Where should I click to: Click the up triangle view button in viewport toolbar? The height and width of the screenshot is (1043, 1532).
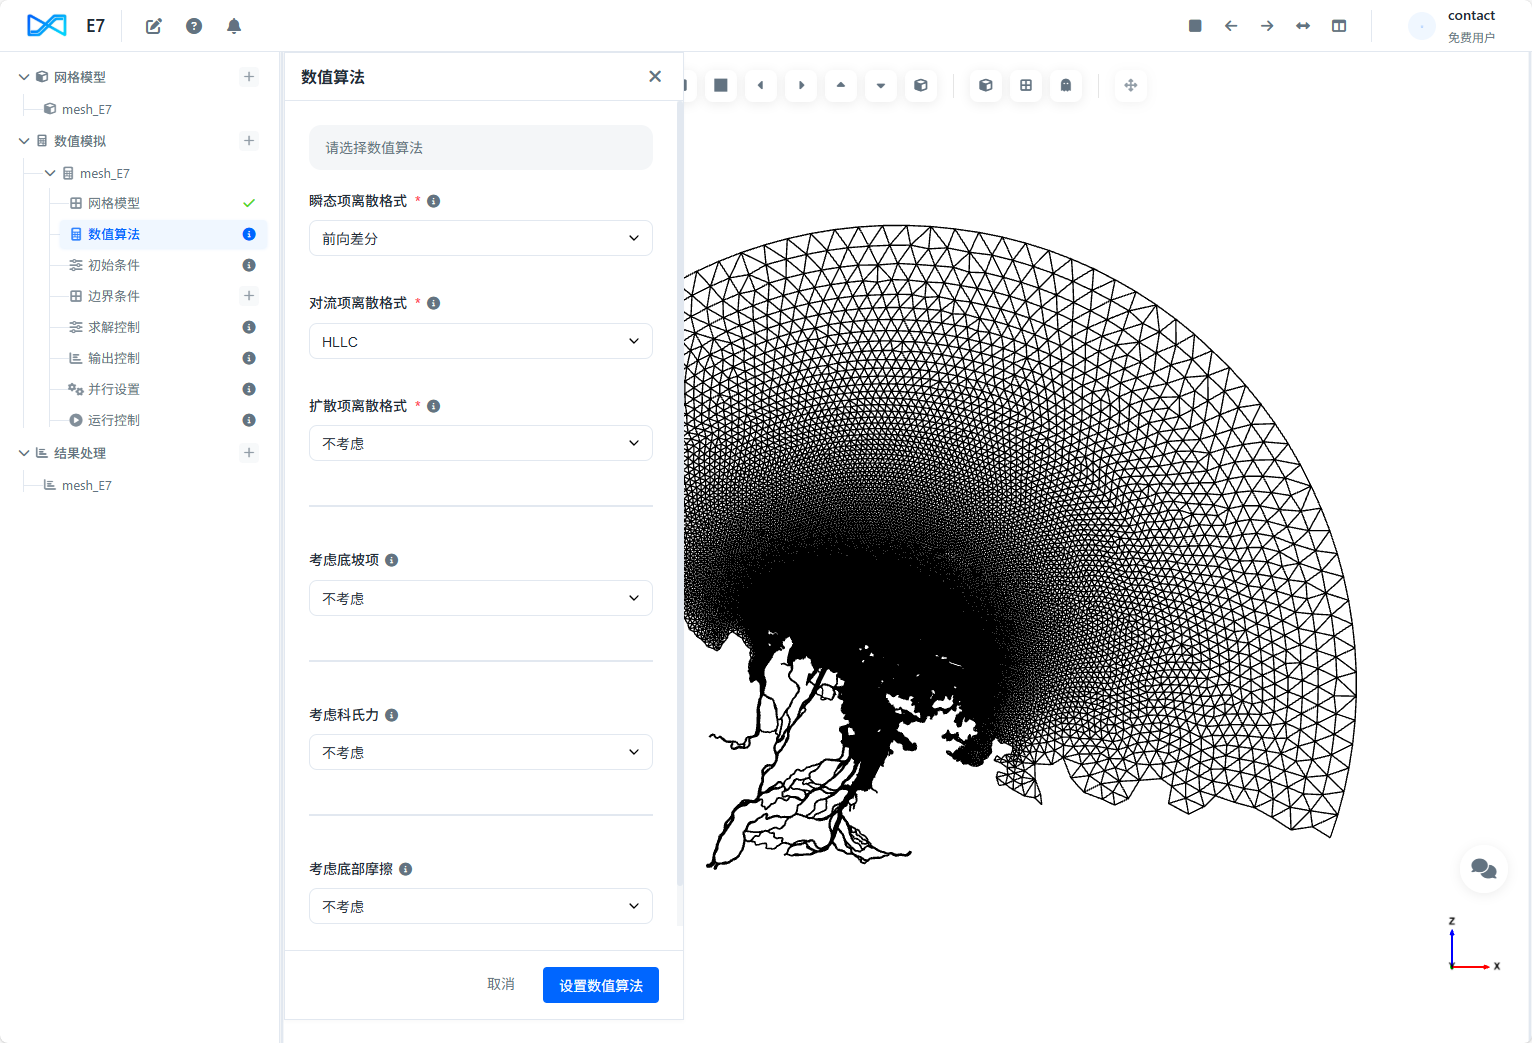(841, 86)
